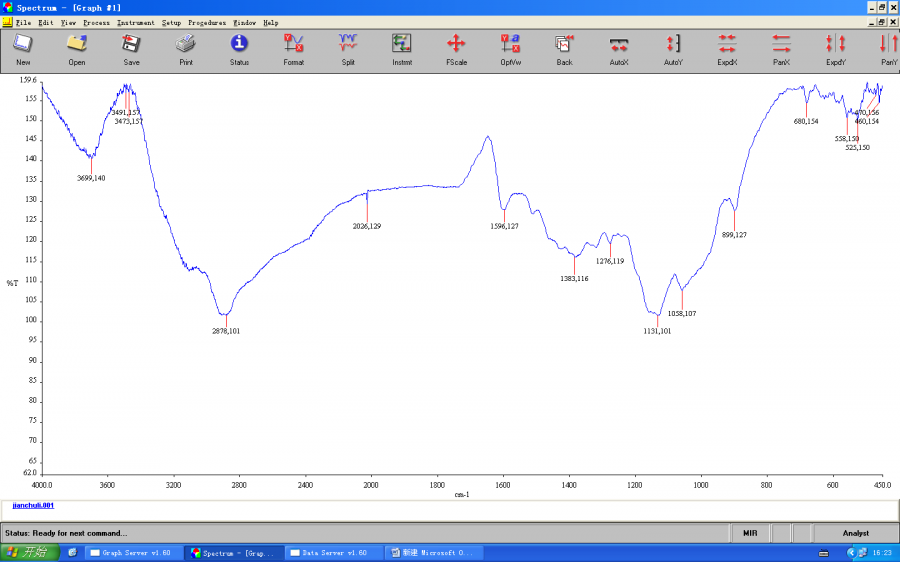The width and height of the screenshot is (900, 562).
Task: Show instrument Status info icon
Action: pos(239,50)
